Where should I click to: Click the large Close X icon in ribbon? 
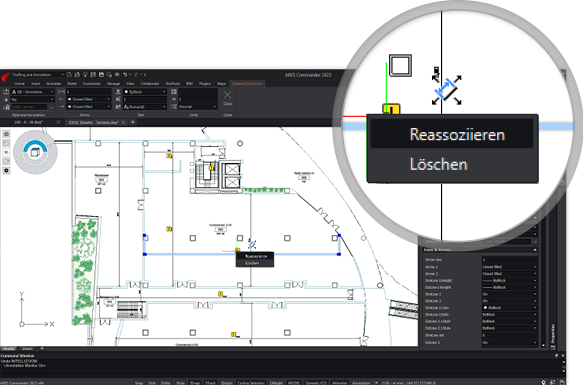click(228, 95)
